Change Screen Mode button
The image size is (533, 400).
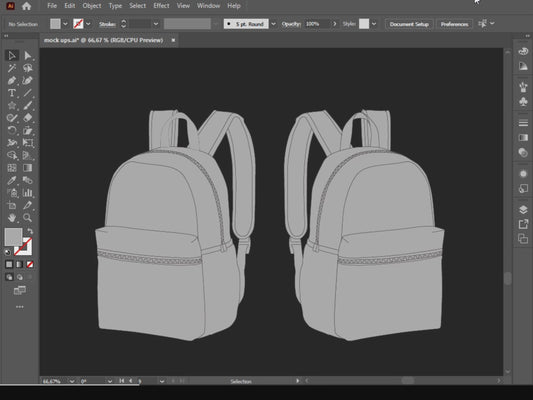[x=20, y=290]
